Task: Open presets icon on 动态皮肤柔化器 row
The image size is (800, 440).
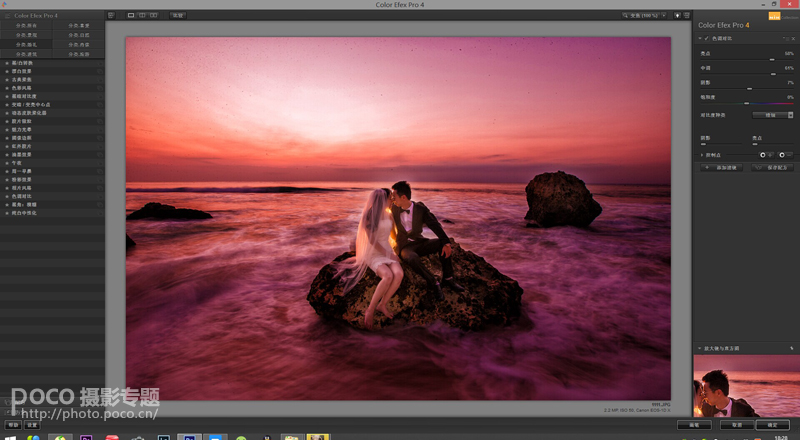Action: 99,113
